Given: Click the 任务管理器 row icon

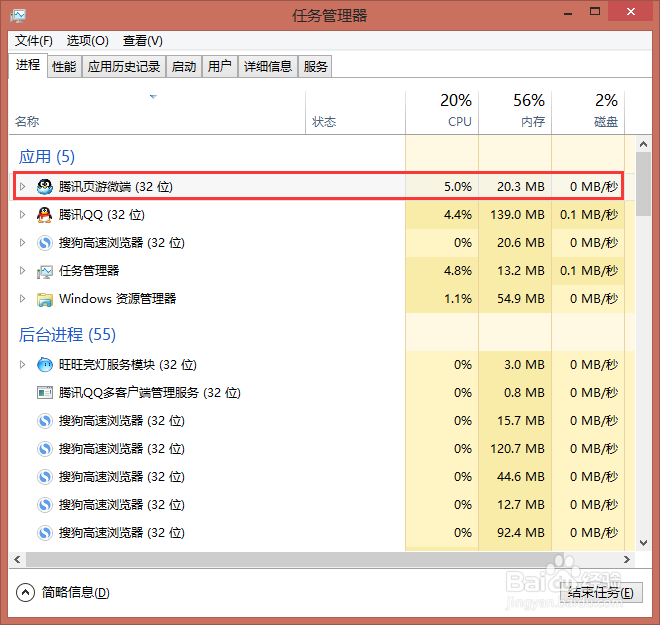Looking at the screenshot, I should (45, 271).
